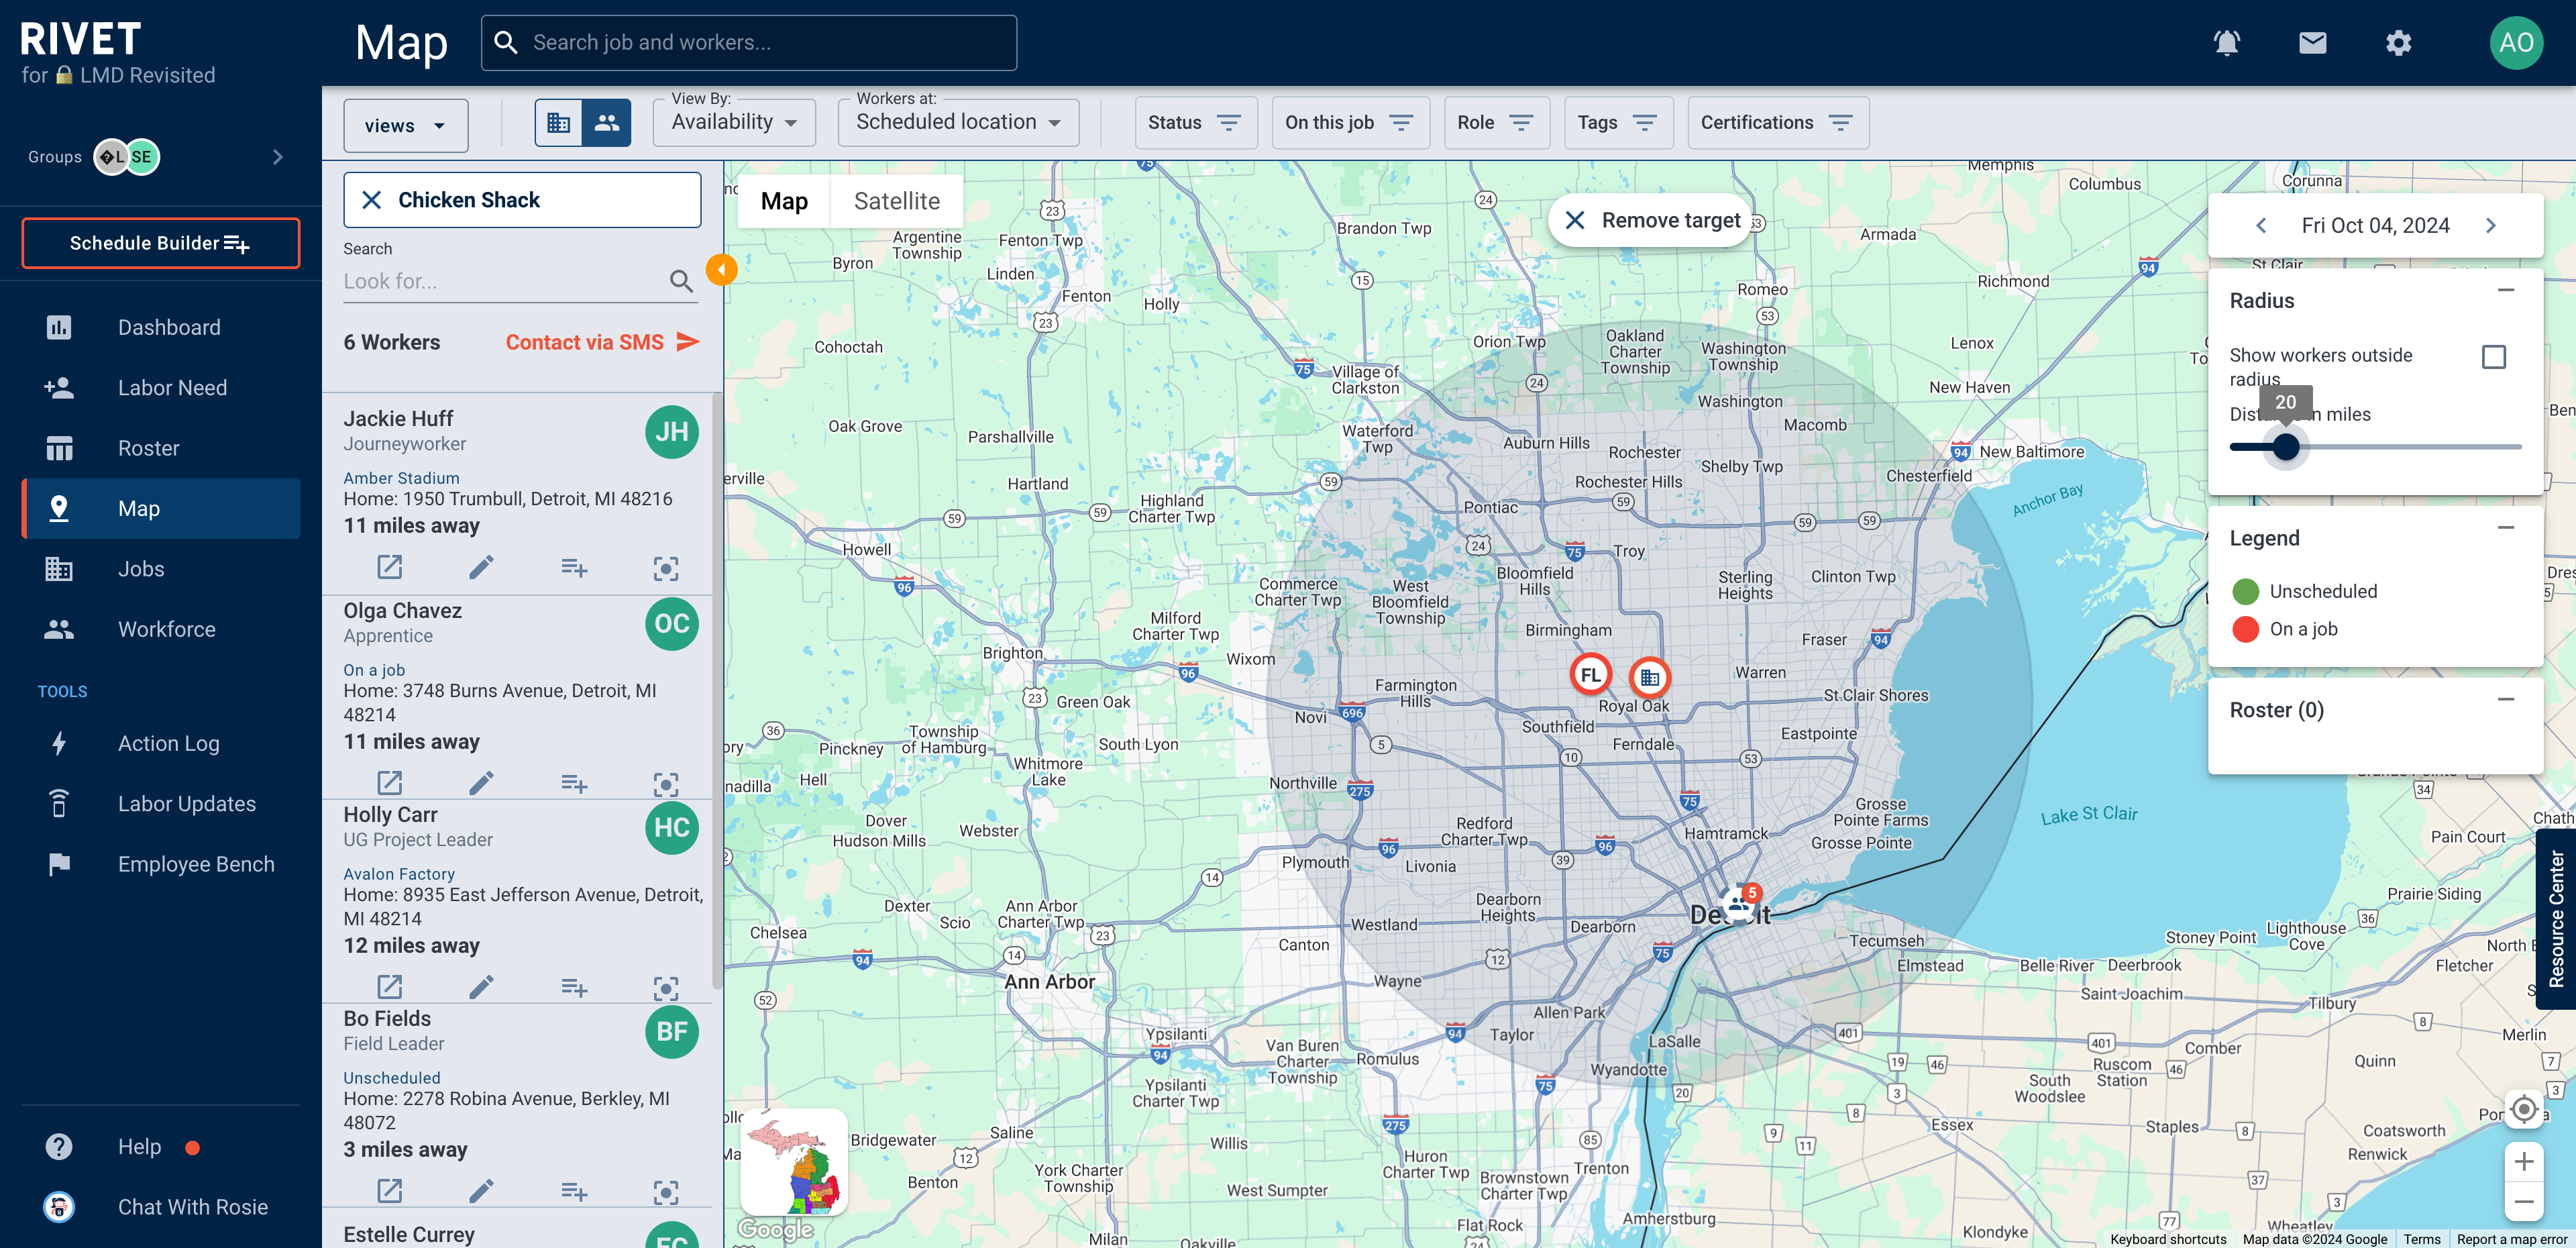Go to Labor Need in sidebar
Image resolution: width=2576 pixels, height=1248 pixels.
(161, 388)
